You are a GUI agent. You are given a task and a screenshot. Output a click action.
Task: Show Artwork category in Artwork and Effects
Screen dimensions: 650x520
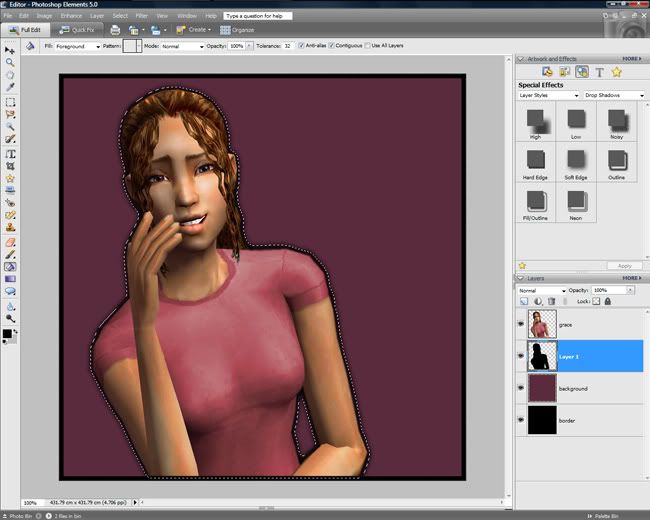click(547, 72)
